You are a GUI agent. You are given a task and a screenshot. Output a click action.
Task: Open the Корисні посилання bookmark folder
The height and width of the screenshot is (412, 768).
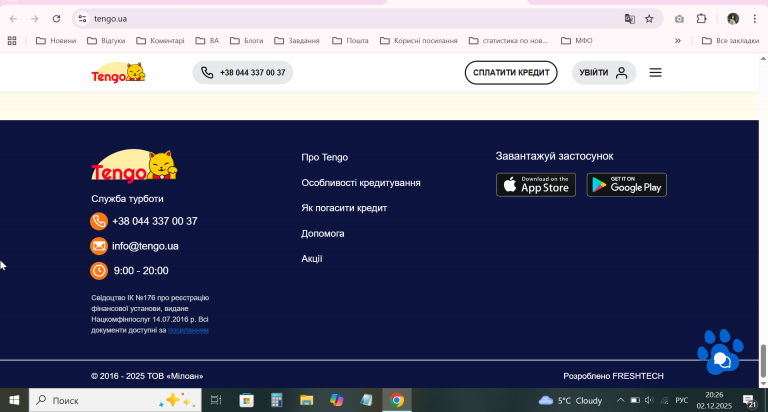419,41
